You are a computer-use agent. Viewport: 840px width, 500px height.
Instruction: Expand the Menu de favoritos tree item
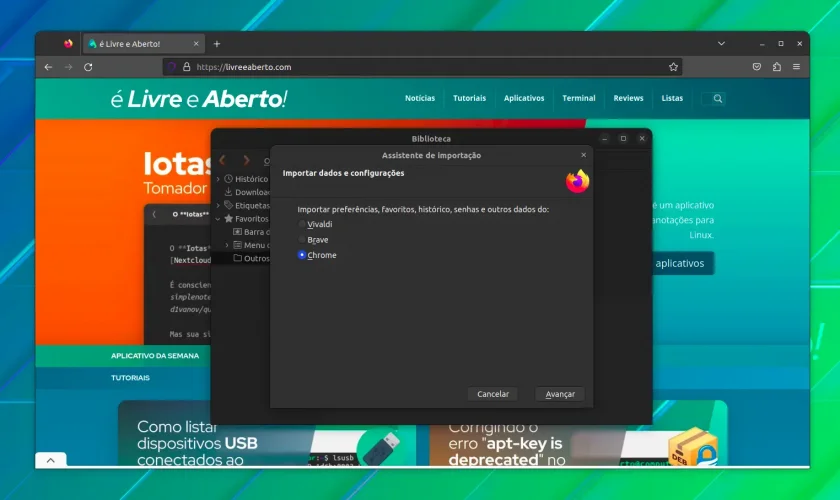coord(227,245)
